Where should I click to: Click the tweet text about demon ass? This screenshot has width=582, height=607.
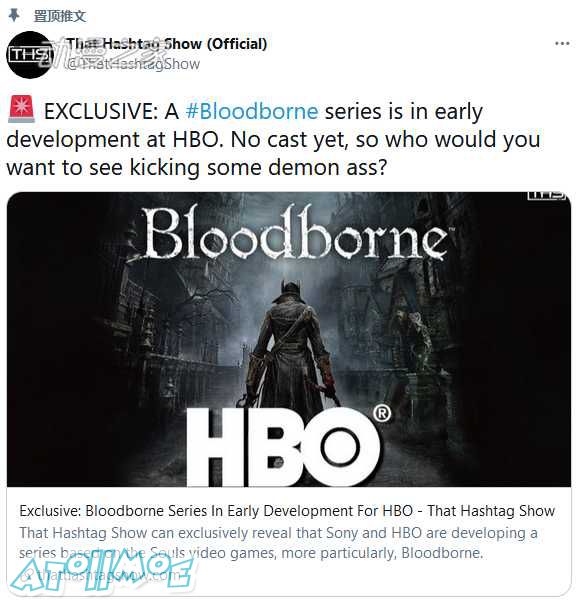[x=273, y=139]
